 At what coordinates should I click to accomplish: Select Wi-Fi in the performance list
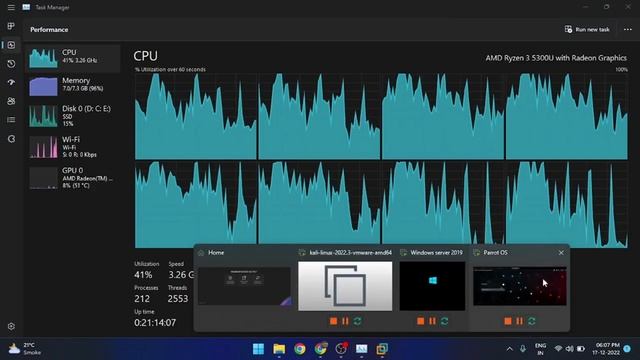point(73,147)
